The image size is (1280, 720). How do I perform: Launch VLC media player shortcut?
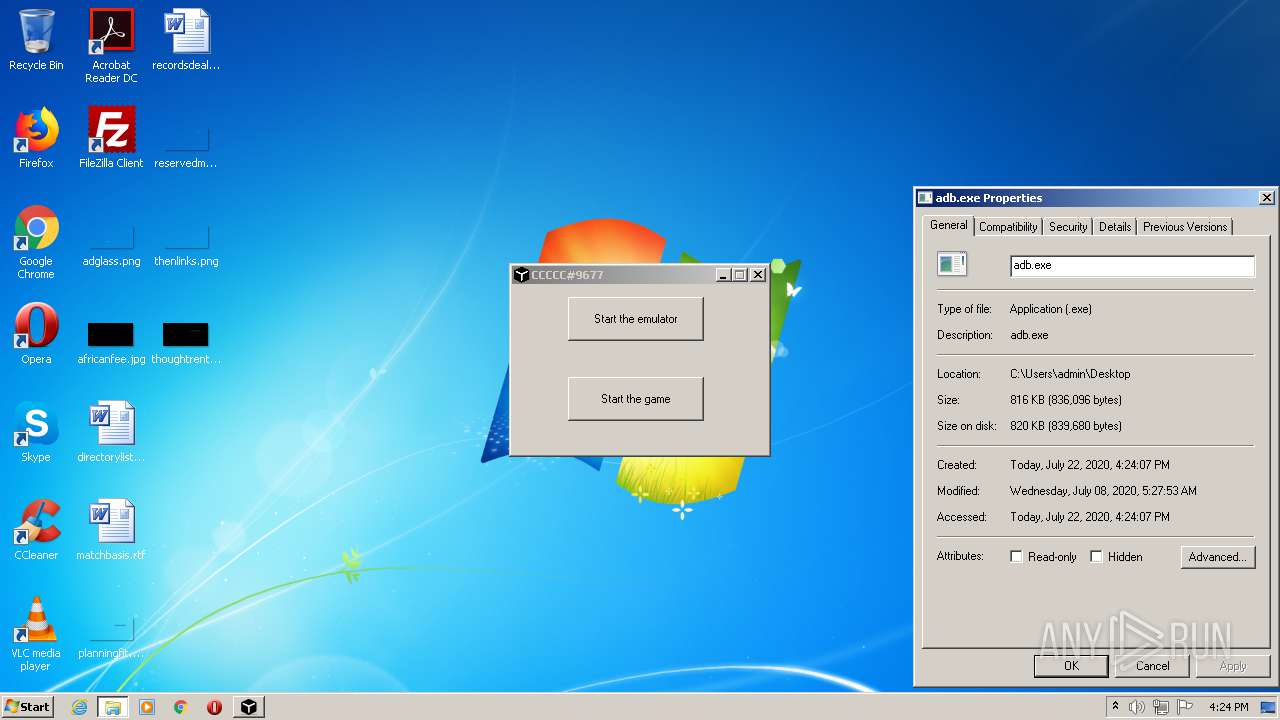[x=36, y=634]
